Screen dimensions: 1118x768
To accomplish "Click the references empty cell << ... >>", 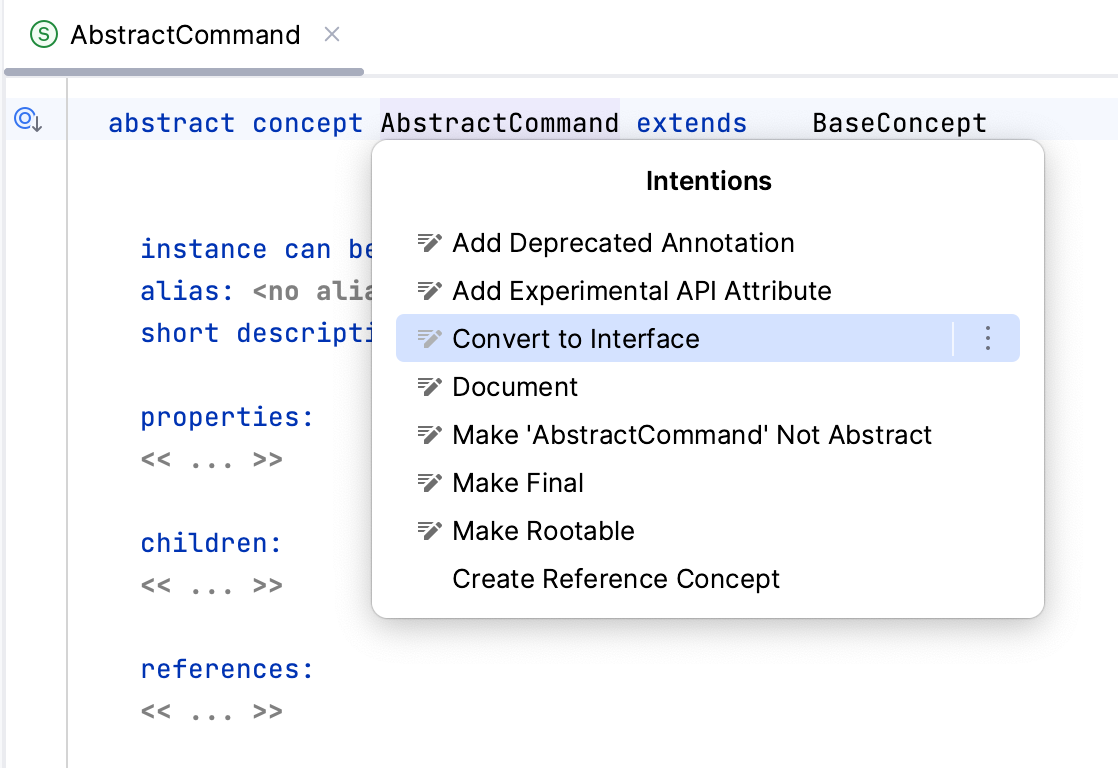I will 211,712.
